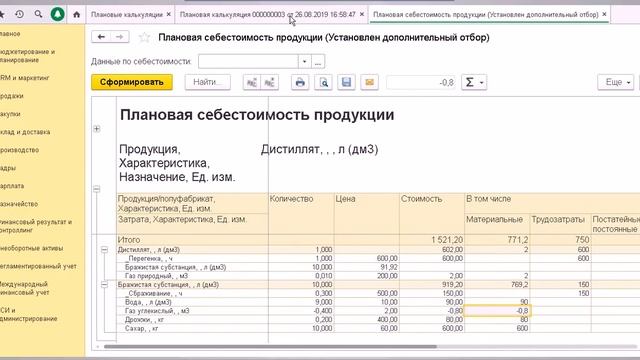Open Регламентированный учет section
The image size is (640, 360).
38,266
